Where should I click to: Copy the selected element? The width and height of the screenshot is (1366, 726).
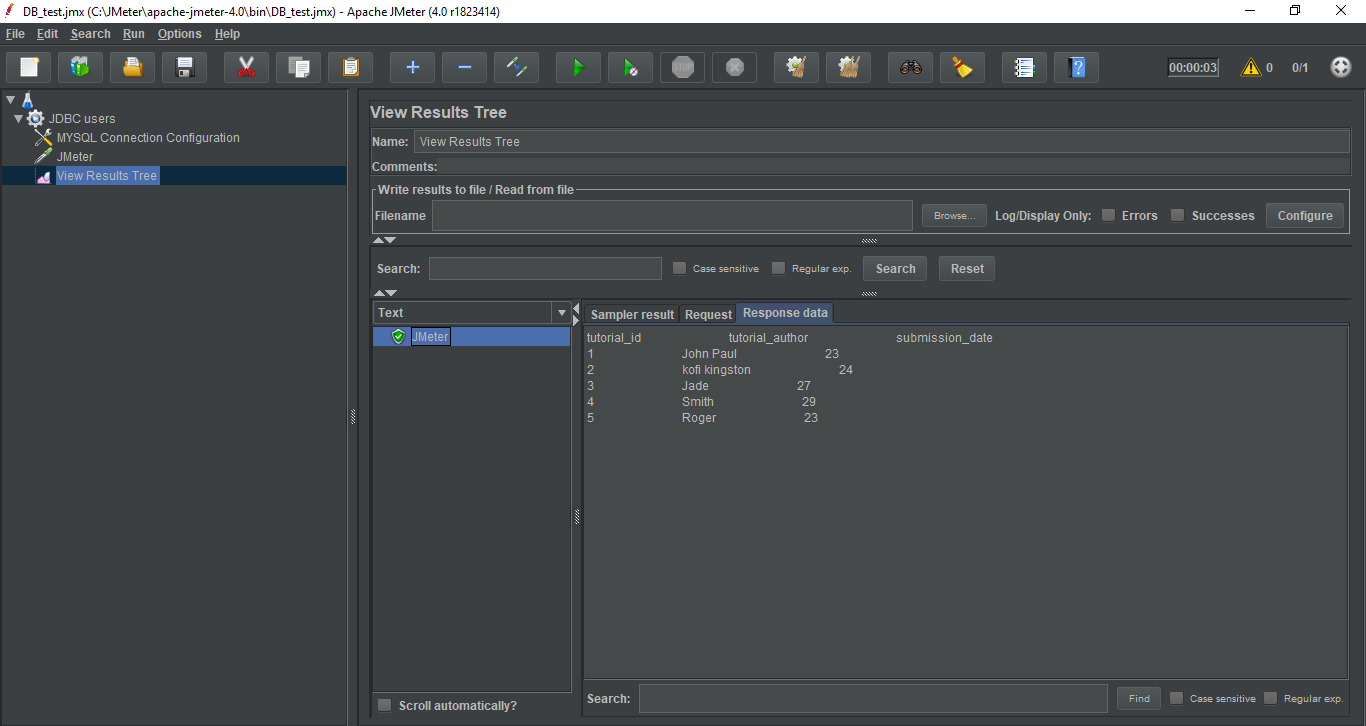(x=299, y=68)
